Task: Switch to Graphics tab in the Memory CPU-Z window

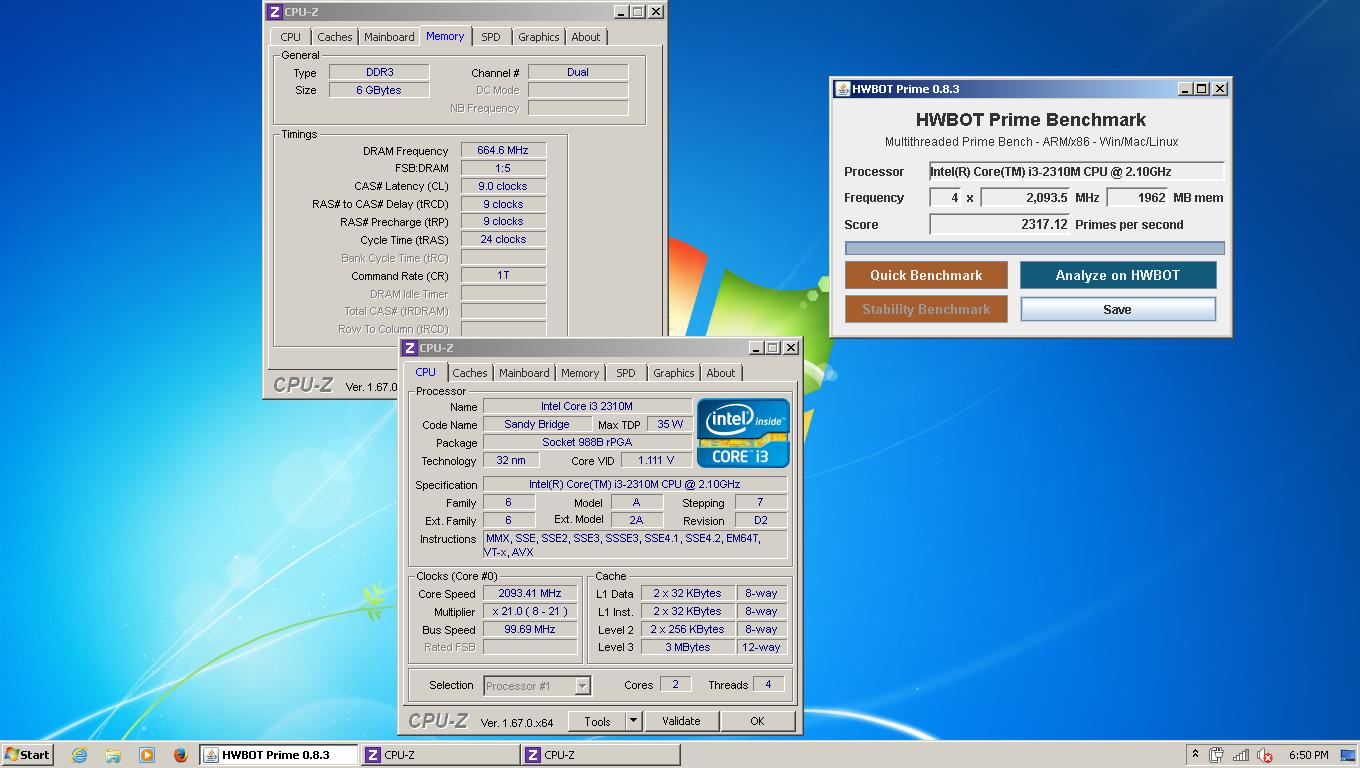Action: coord(538,37)
